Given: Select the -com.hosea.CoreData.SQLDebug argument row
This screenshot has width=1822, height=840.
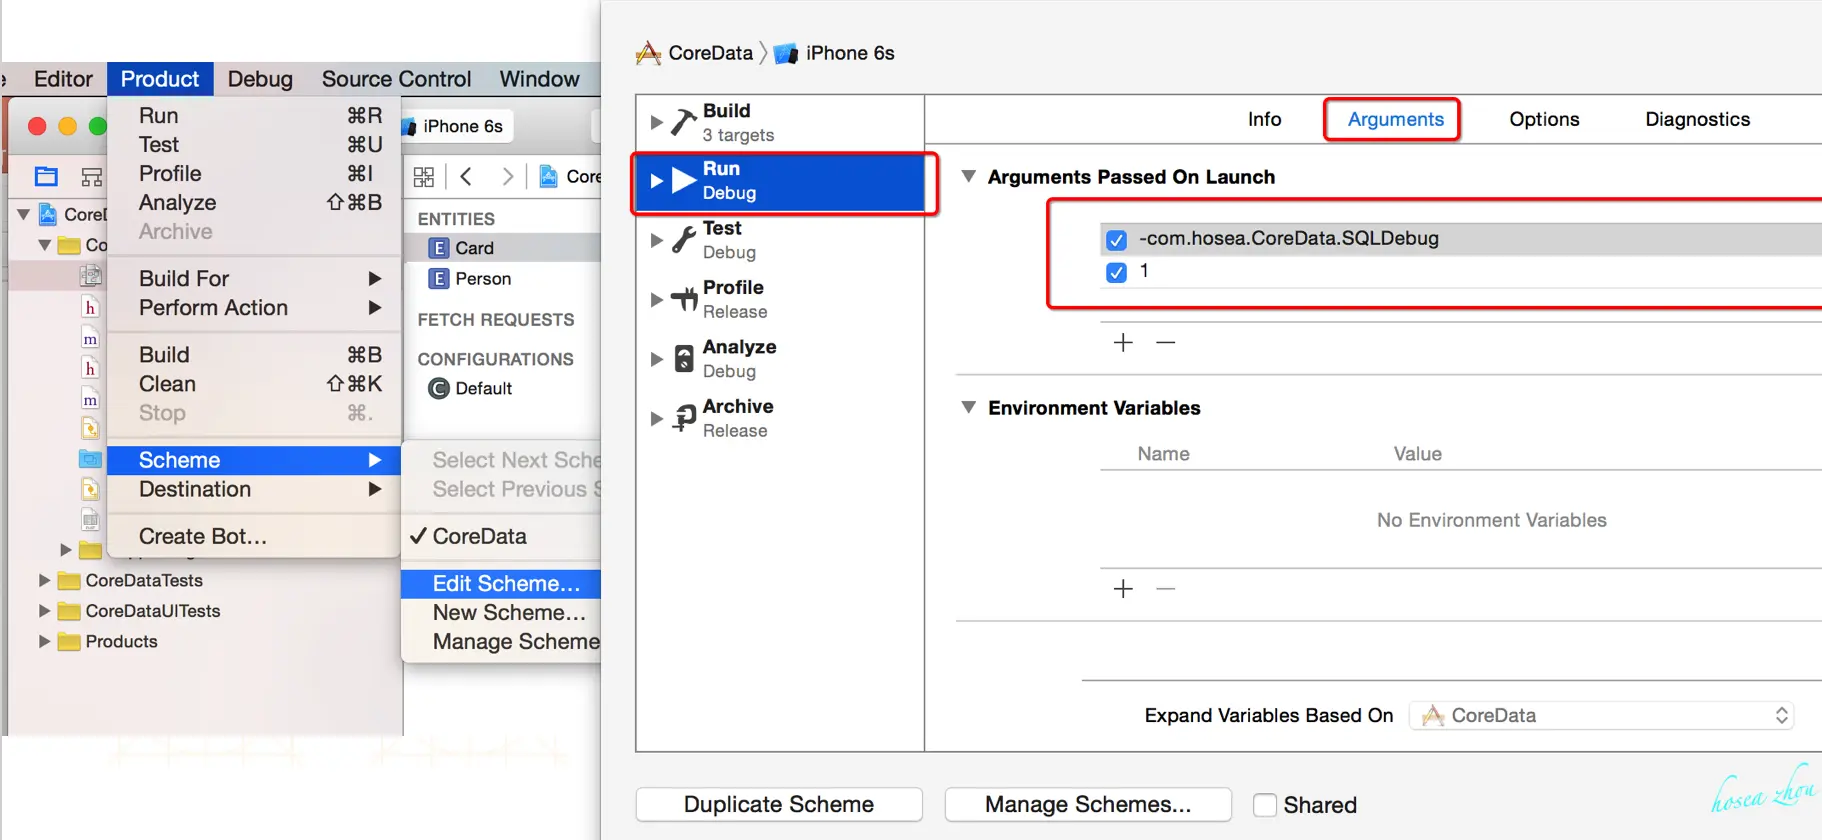Looking at the screenshot, I should click(x=1461, y=239).
